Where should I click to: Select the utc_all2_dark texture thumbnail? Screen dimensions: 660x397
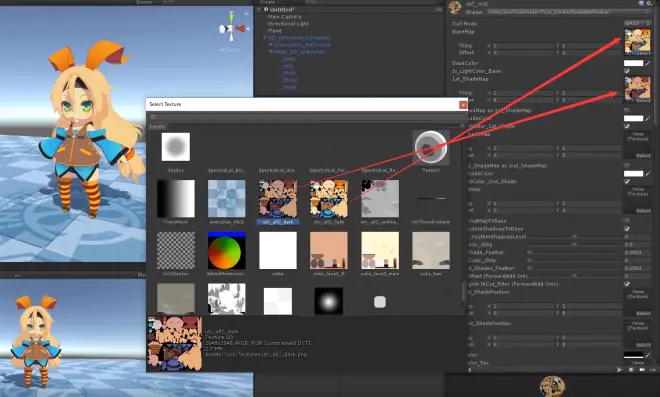tap(277, 199)
